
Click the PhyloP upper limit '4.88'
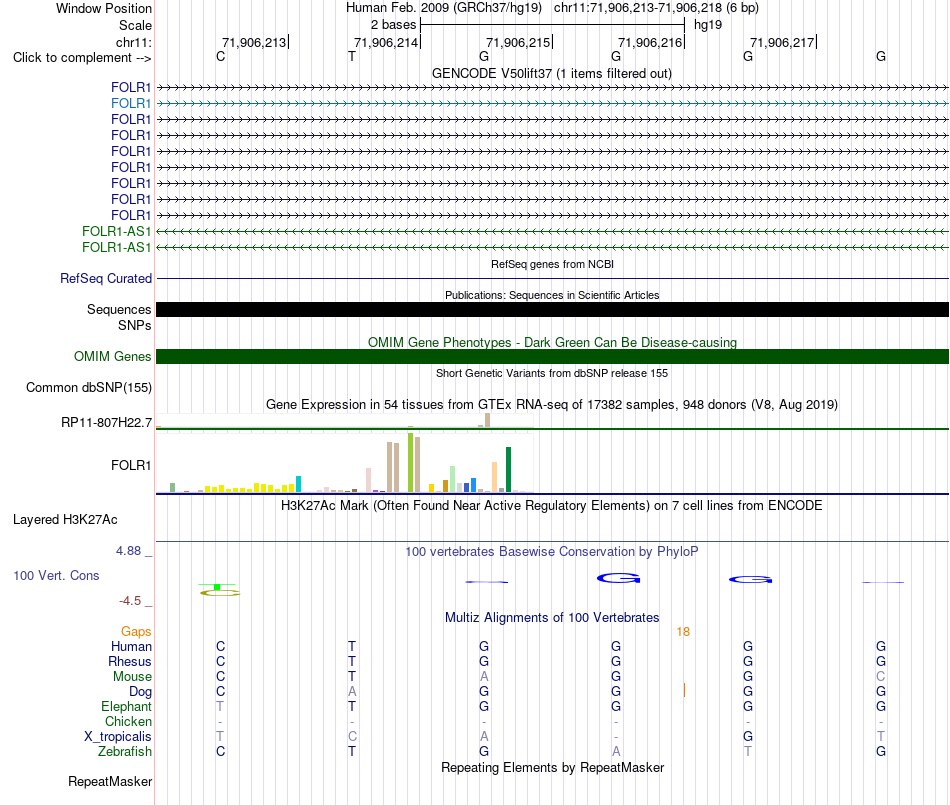[128, 551]
